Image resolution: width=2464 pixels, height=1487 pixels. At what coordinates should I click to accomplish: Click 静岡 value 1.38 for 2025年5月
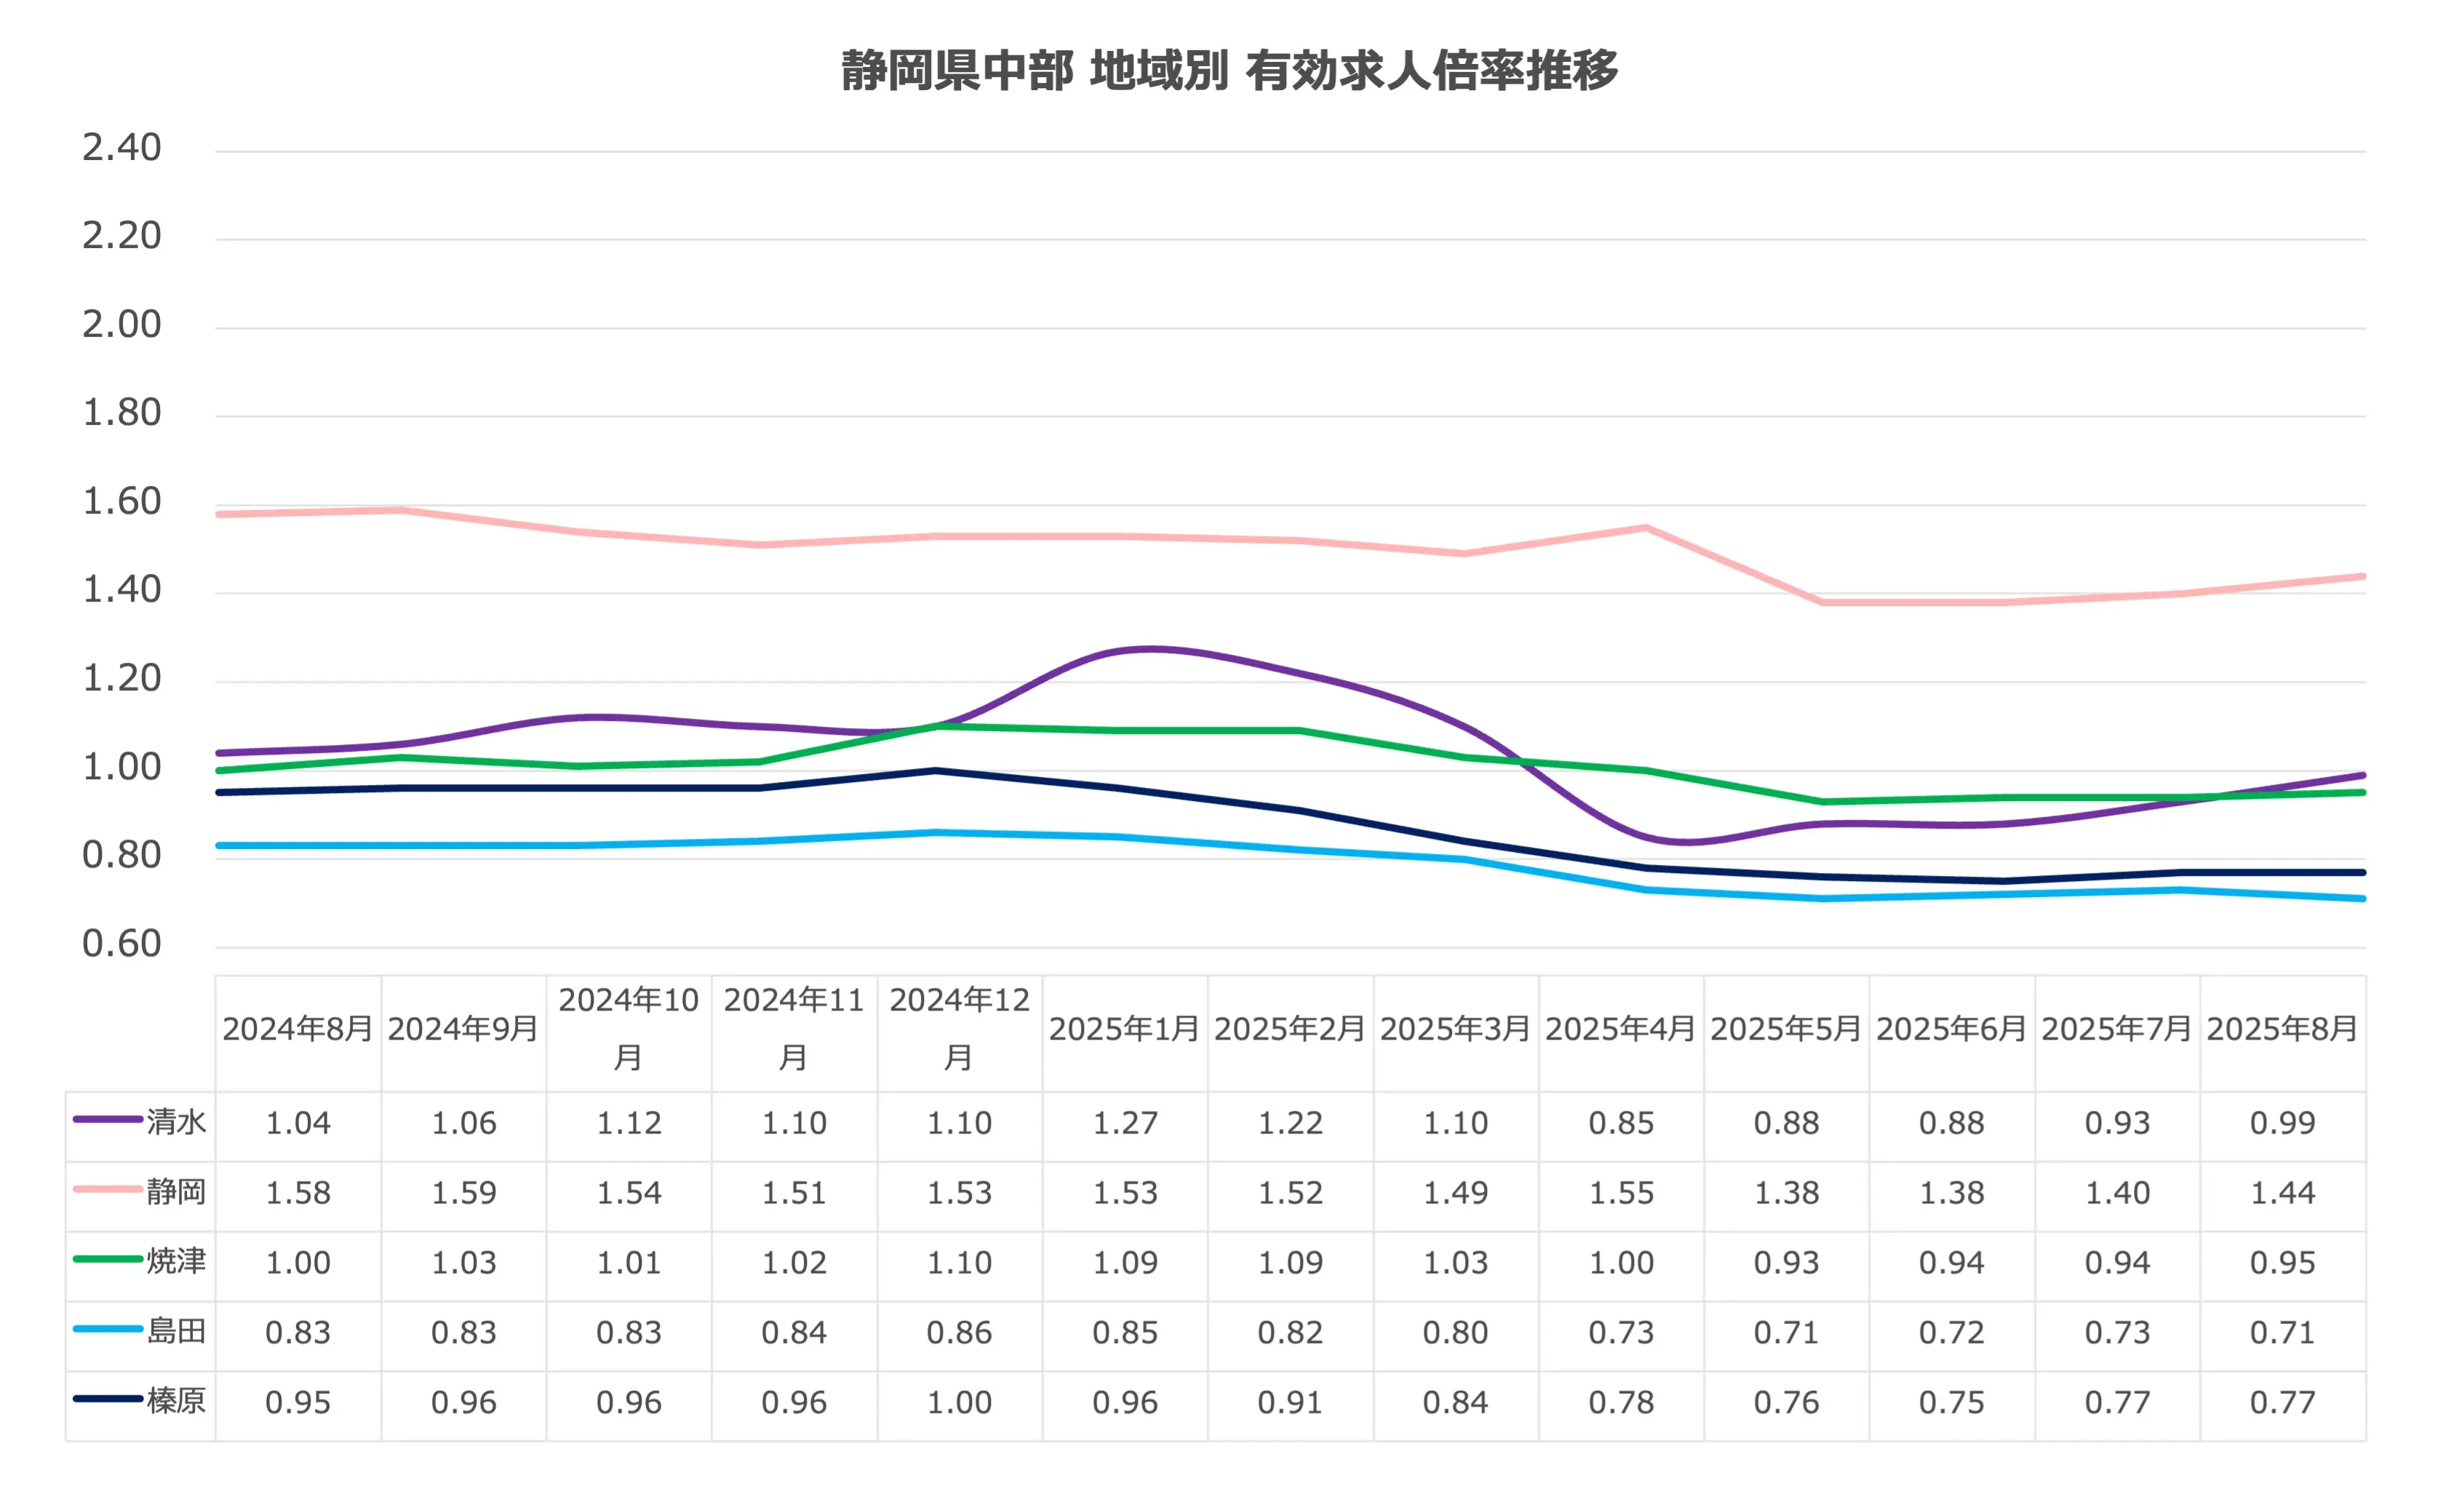point(1786,1193)
